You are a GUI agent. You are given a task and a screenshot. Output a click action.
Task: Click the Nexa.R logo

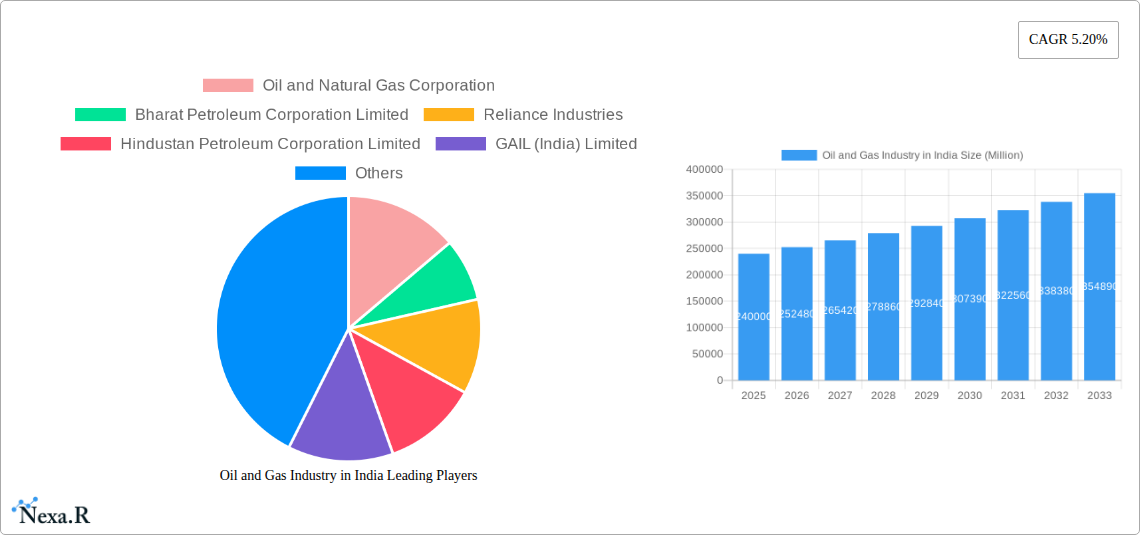click(x=51, y=512)
